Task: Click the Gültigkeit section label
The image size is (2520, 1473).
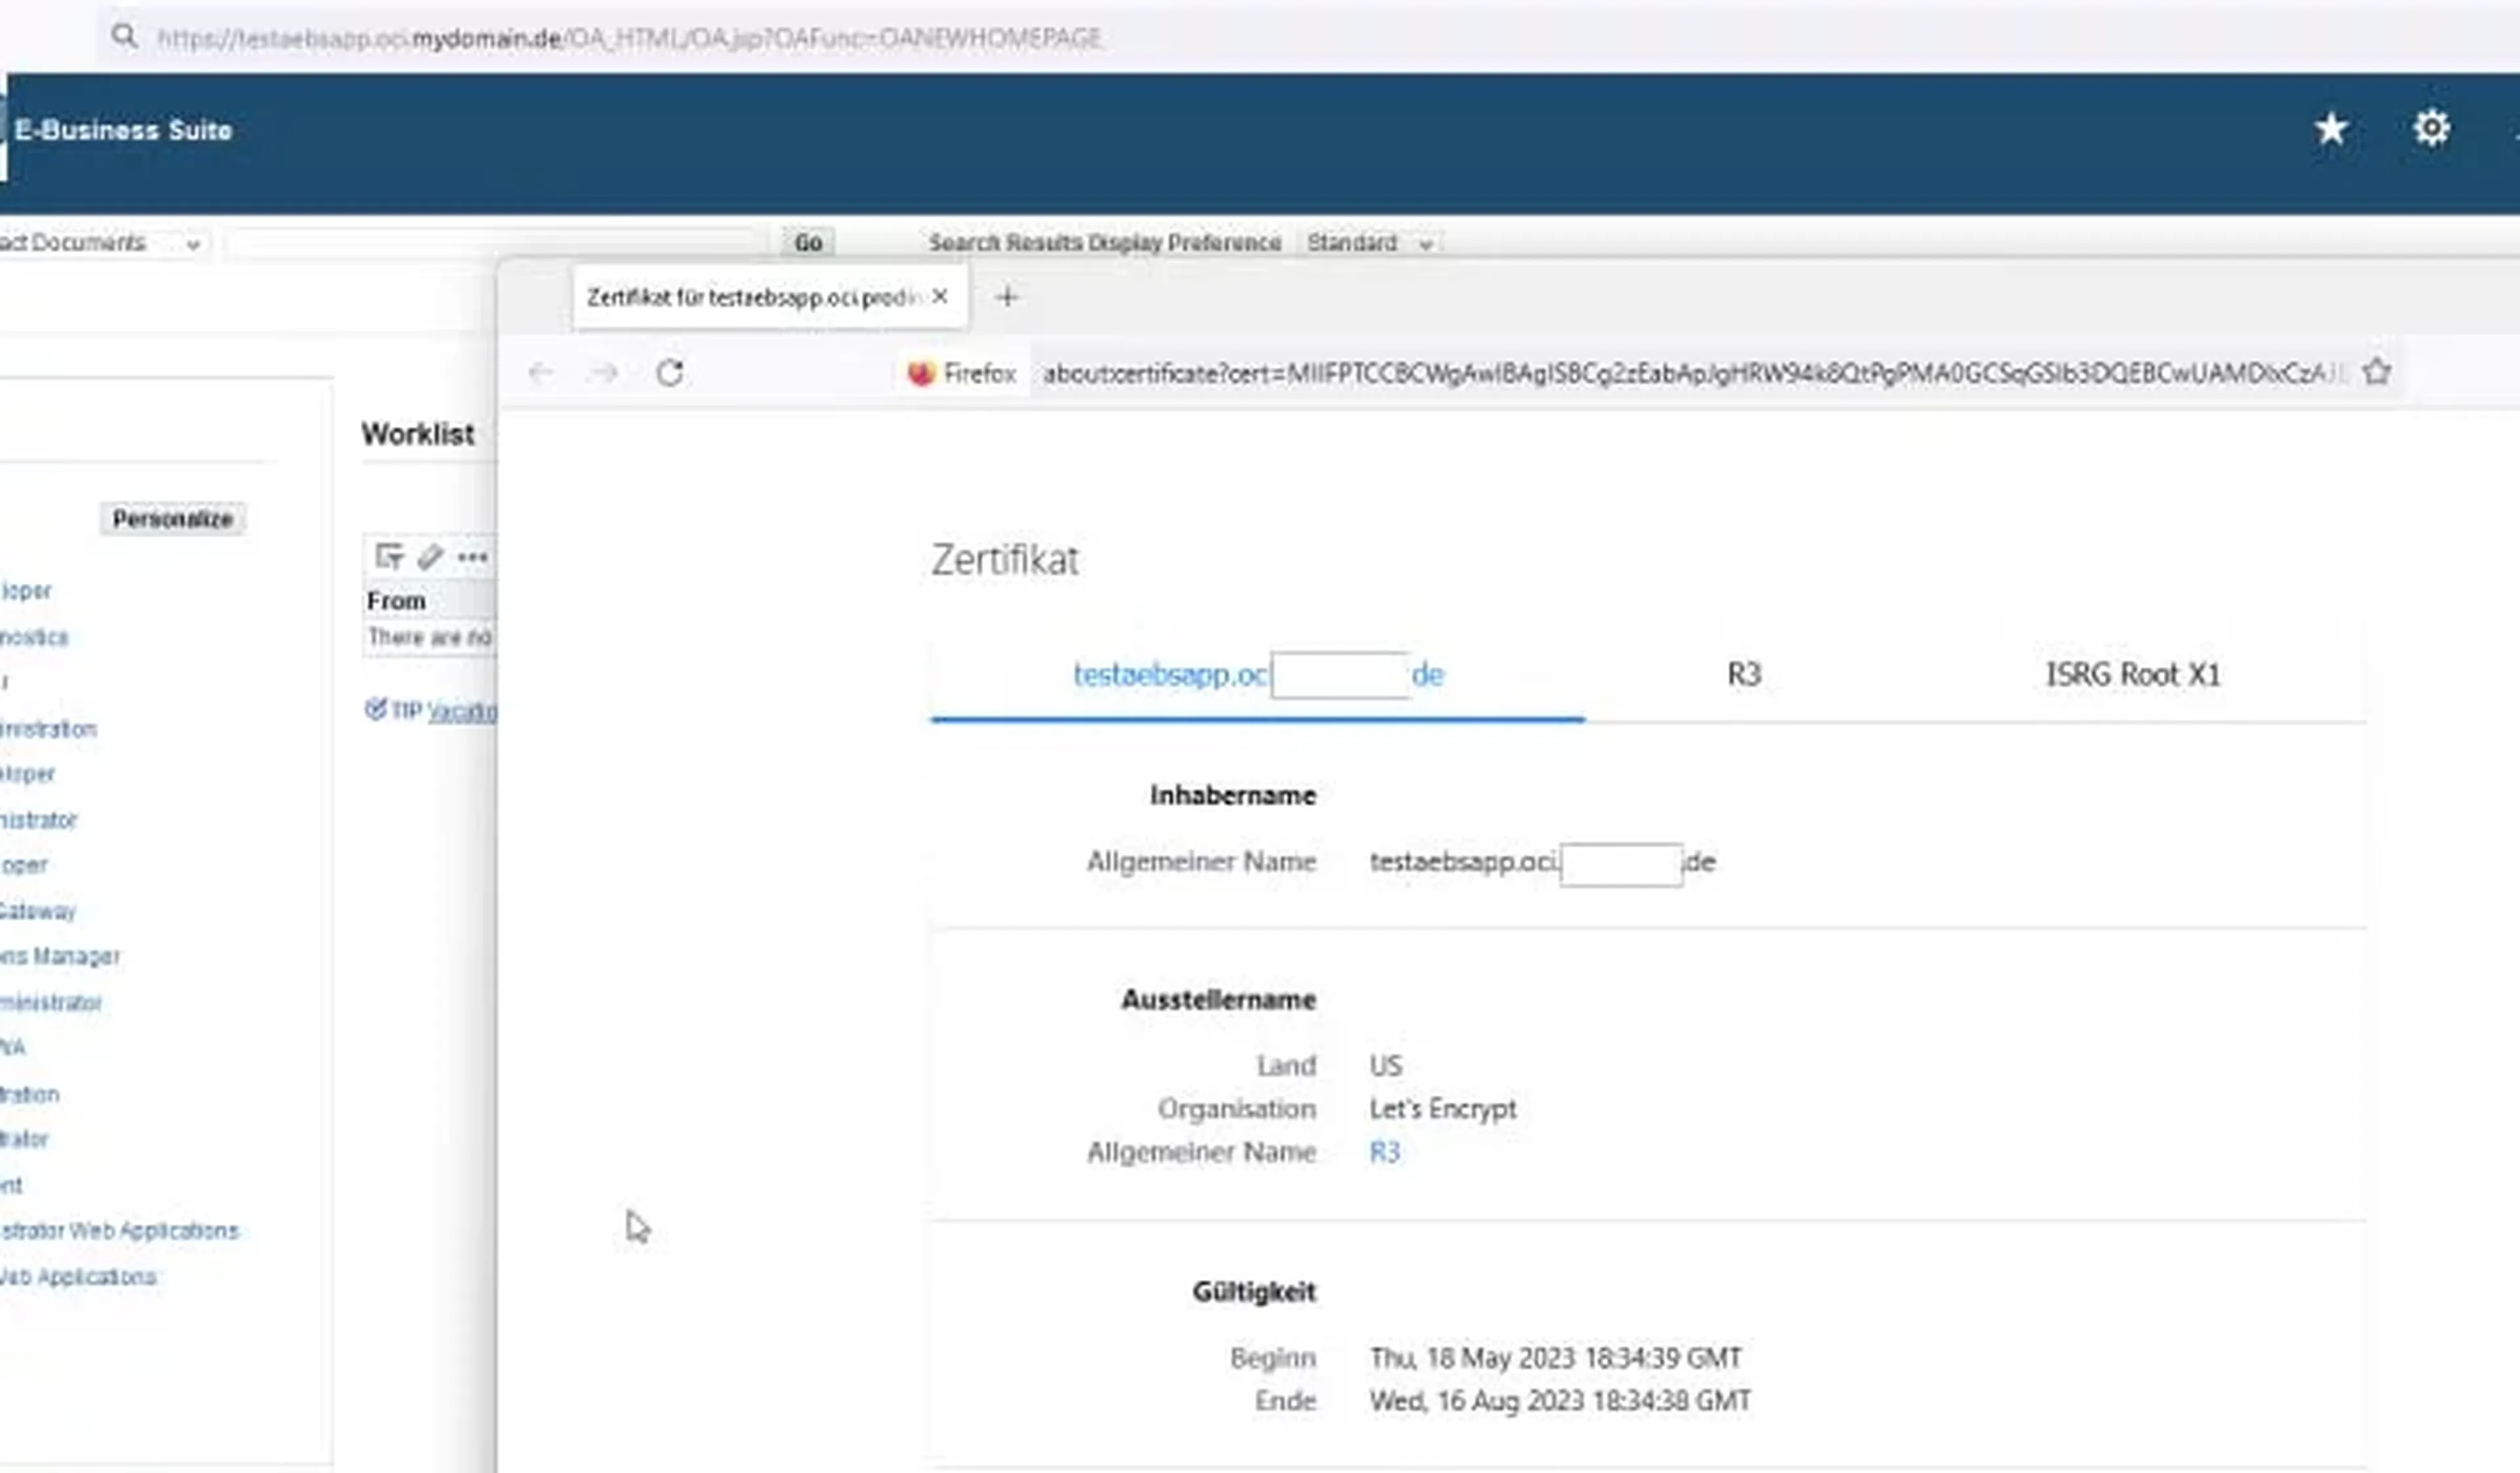Action: click(x=1254, y=1292)
